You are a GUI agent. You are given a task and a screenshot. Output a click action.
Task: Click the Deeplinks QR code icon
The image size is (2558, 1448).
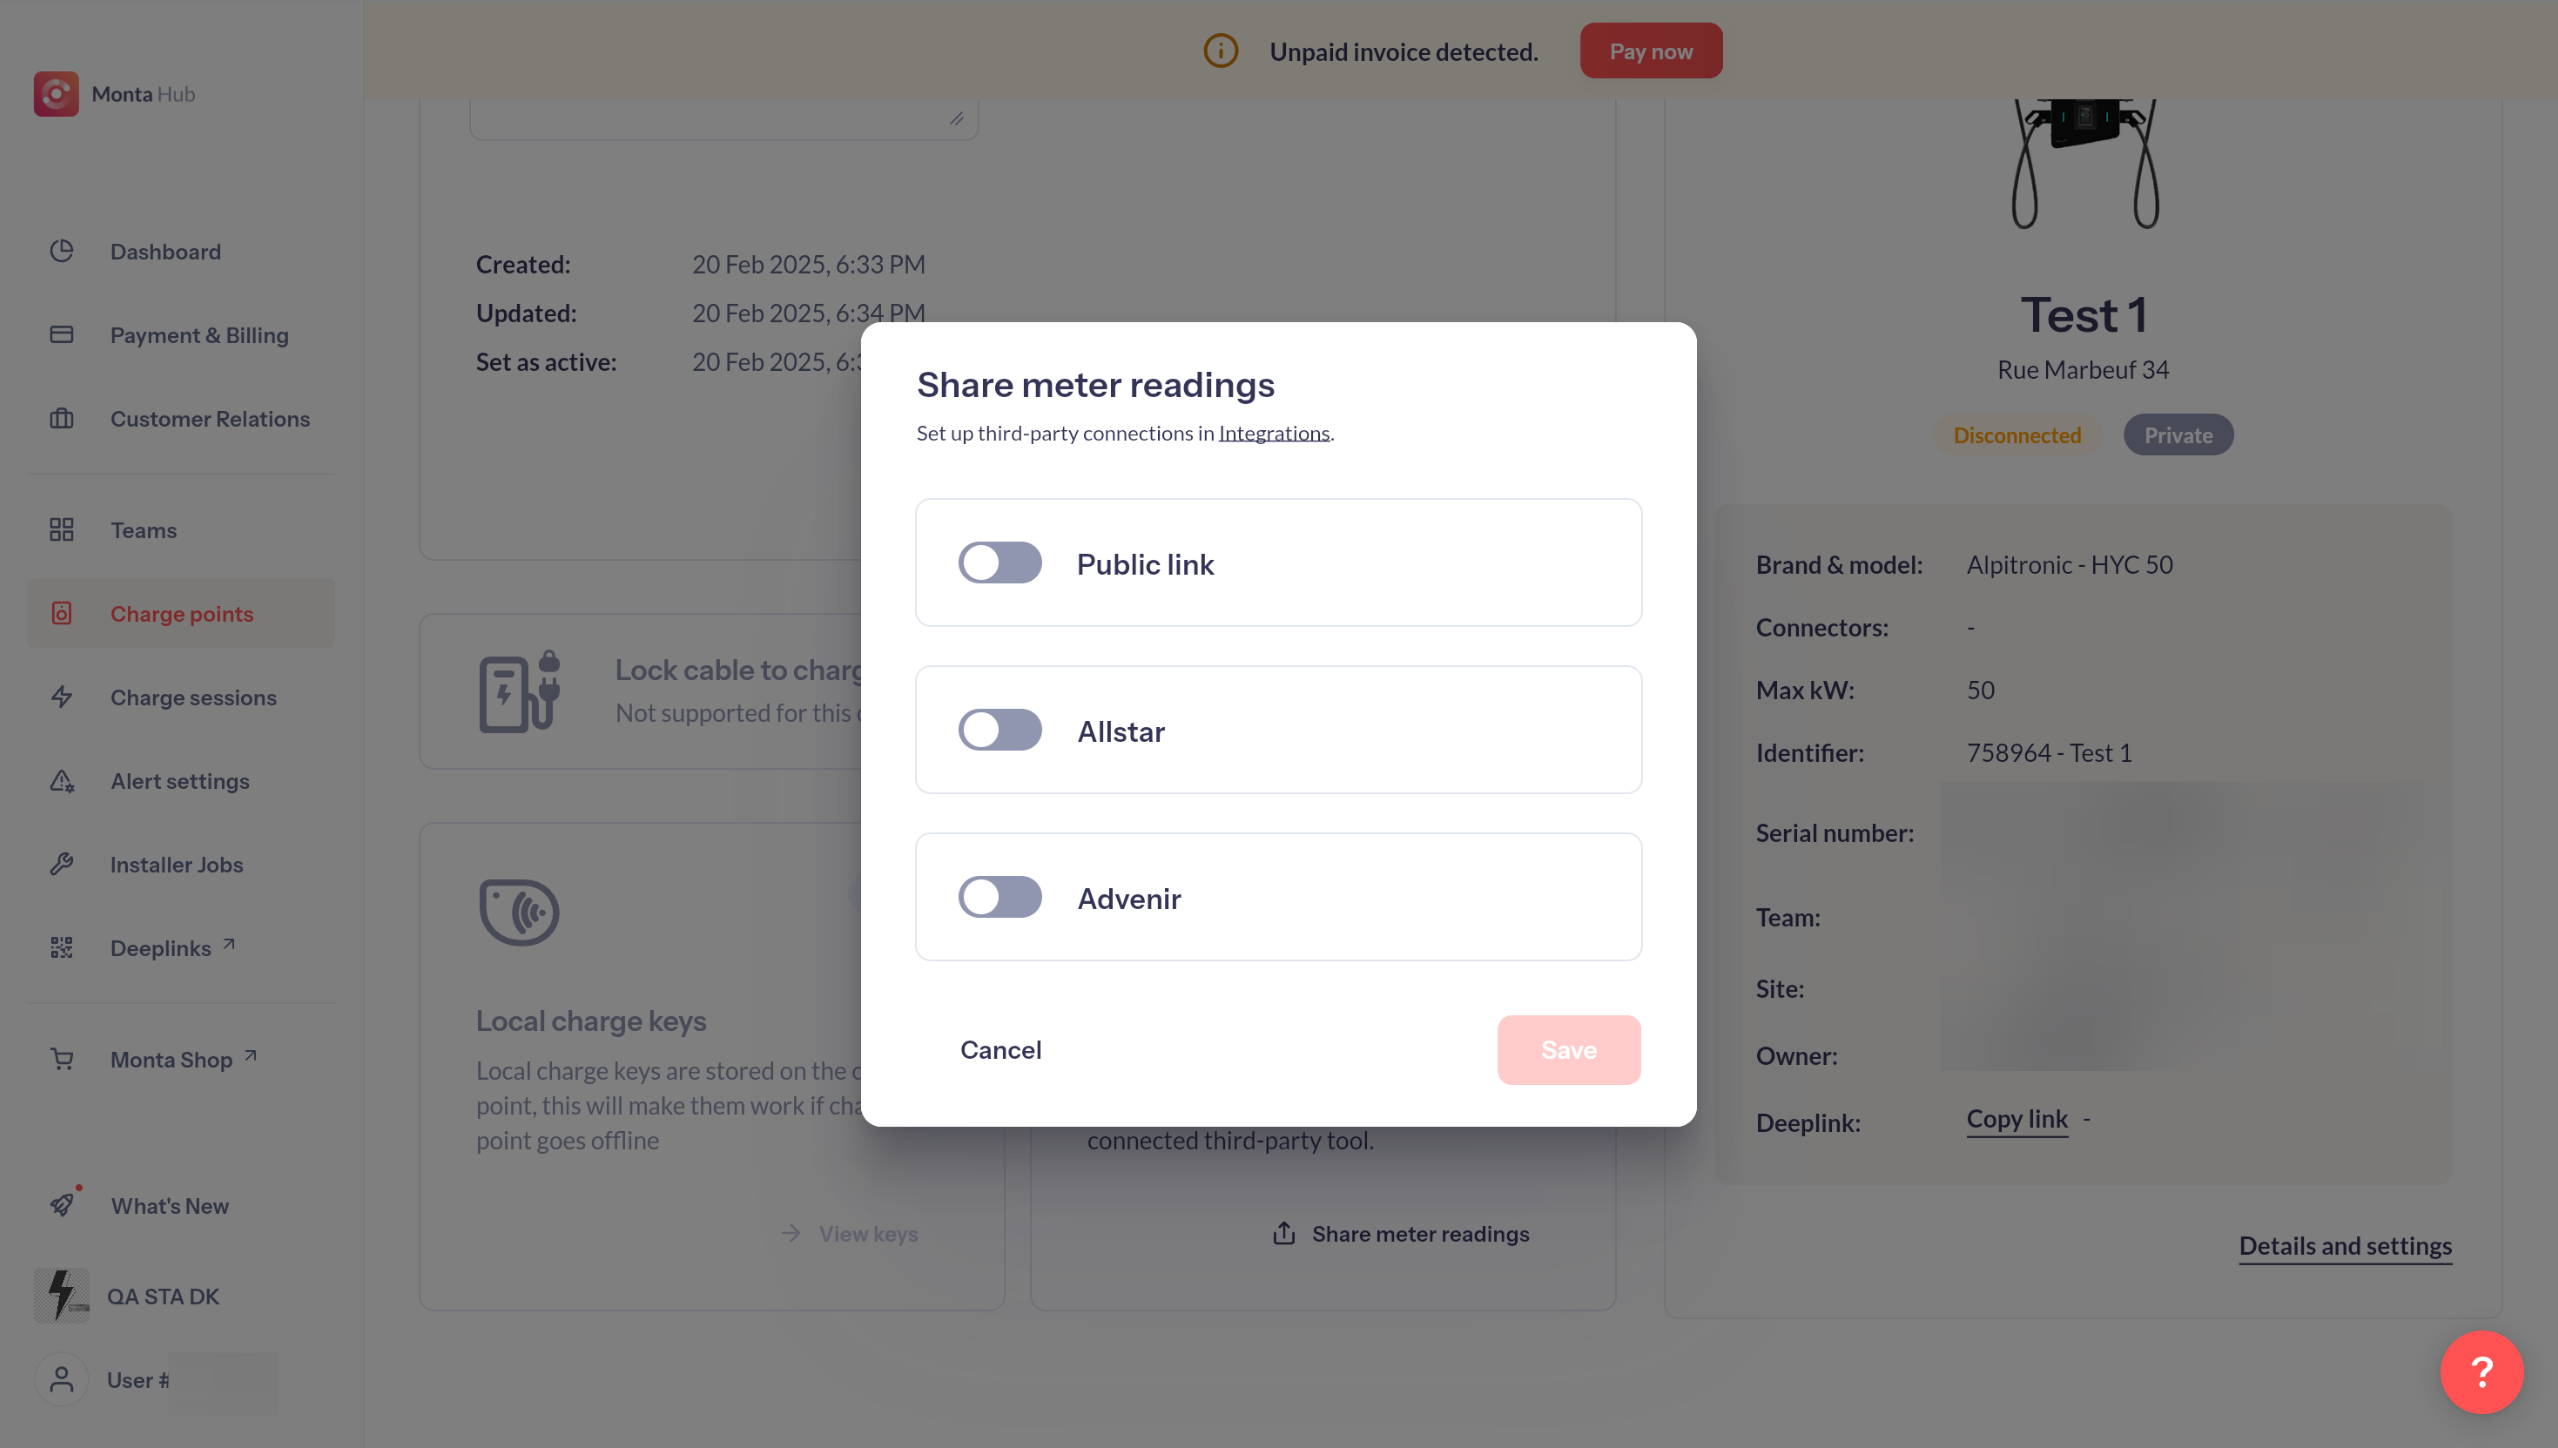(62, 948)
